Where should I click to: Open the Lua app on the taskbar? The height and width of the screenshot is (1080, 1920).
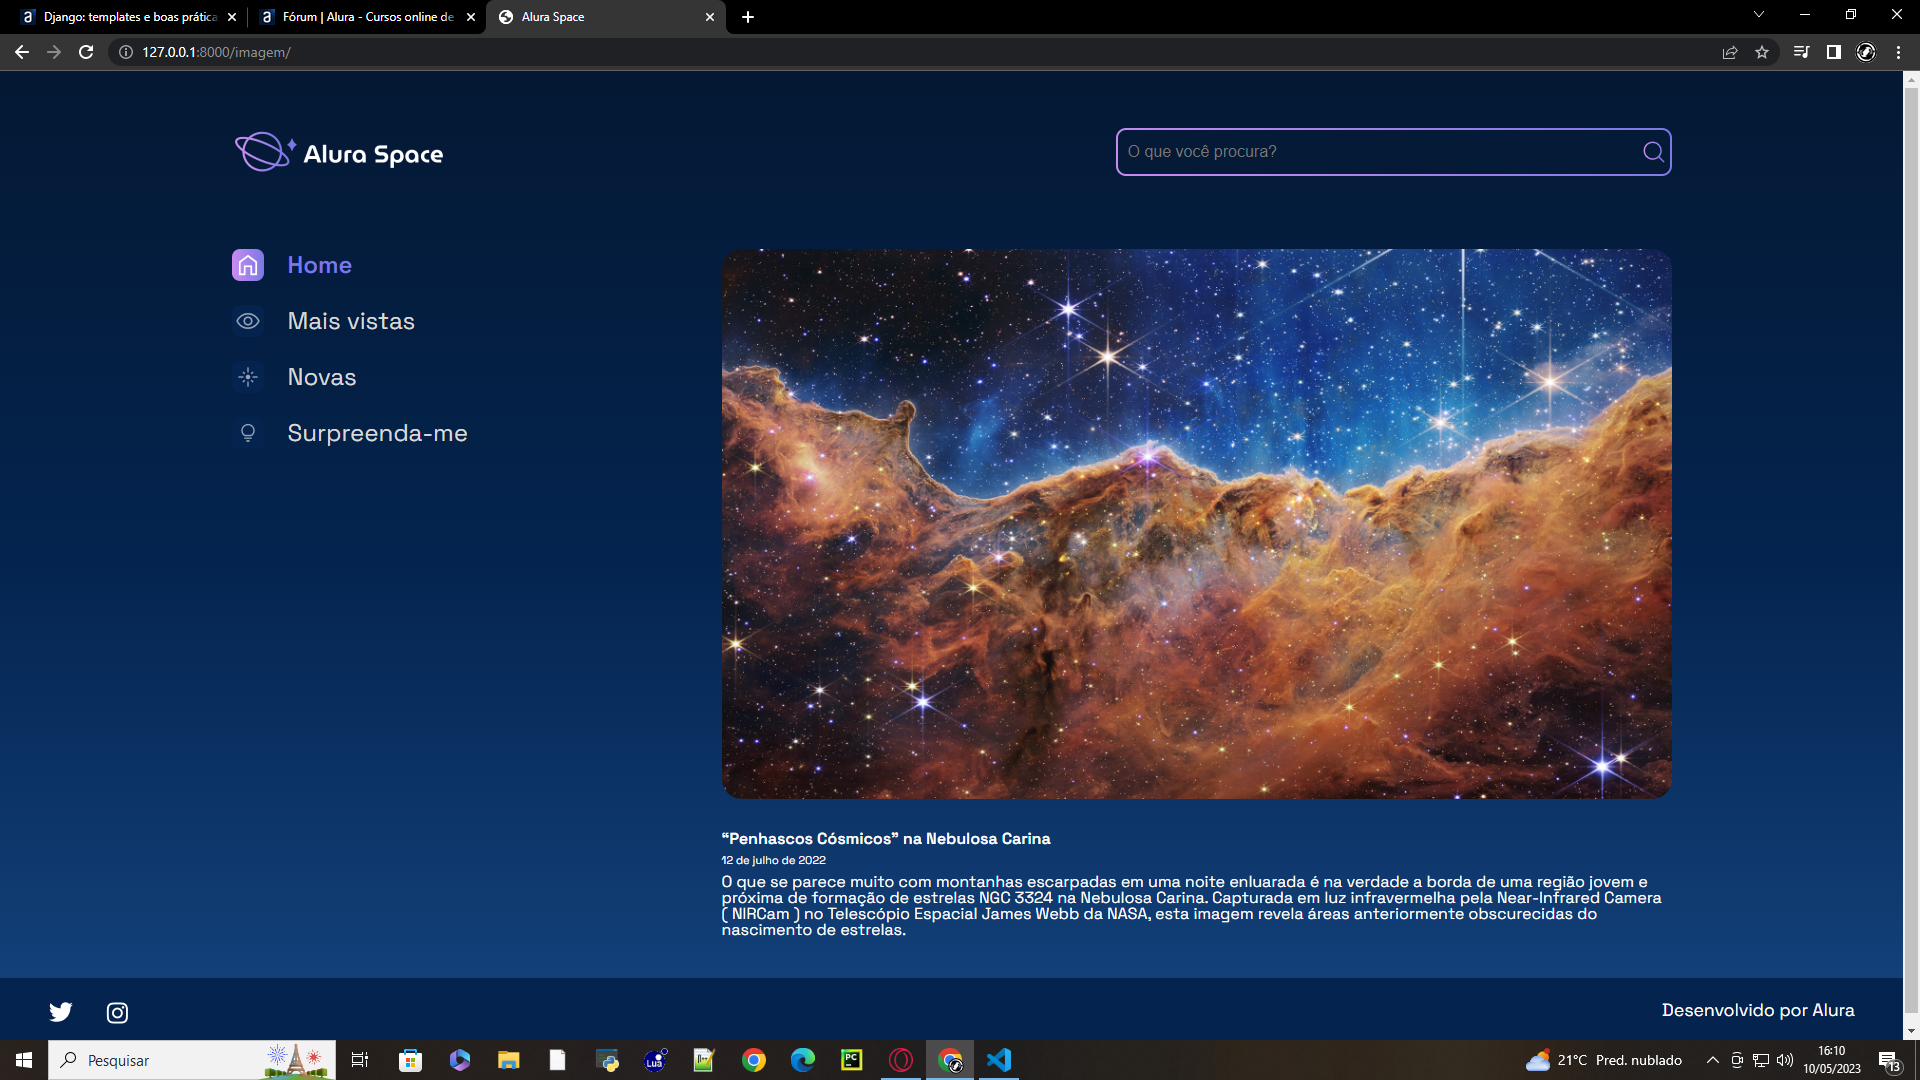point(656,1060)
